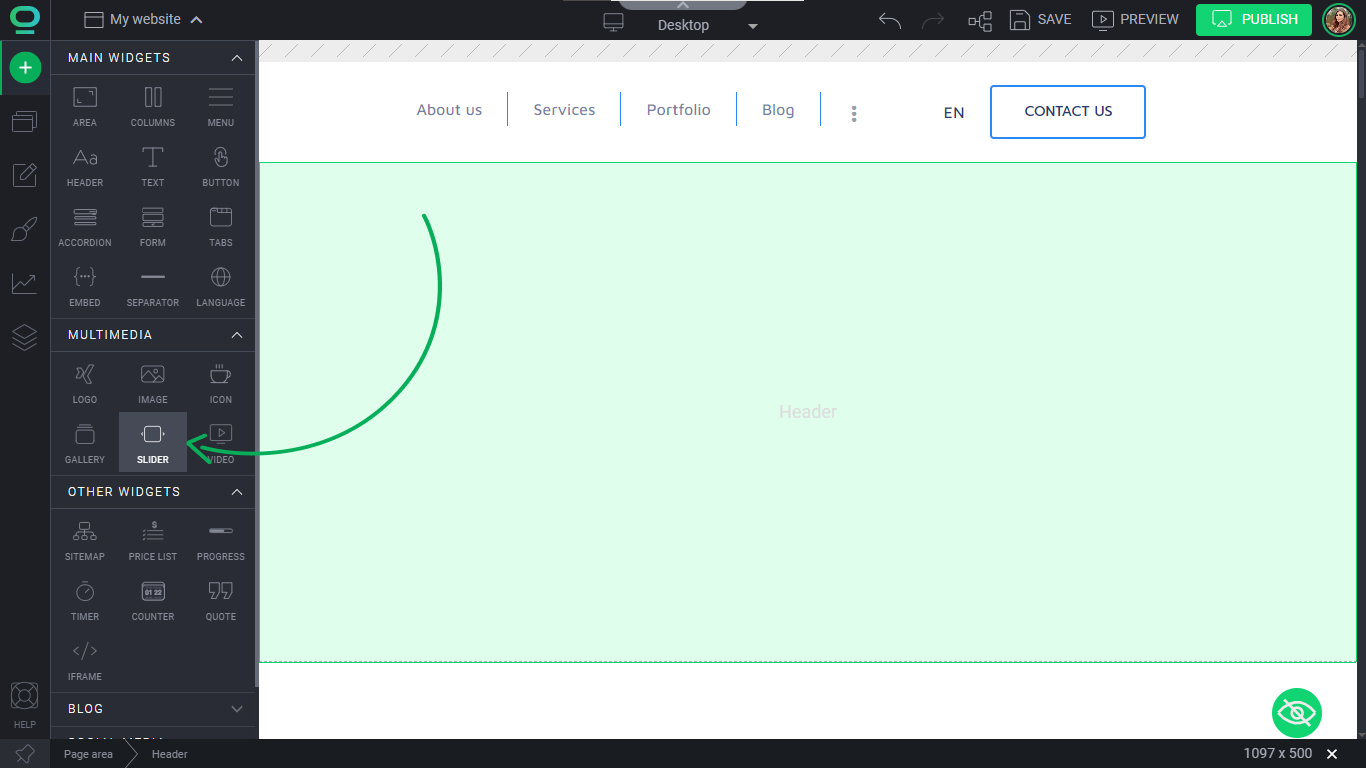Open the edit pencil panel in sidebar
Image resolution: width=1366 pixels, height=768 pixels.
click(x=25, y=175)
